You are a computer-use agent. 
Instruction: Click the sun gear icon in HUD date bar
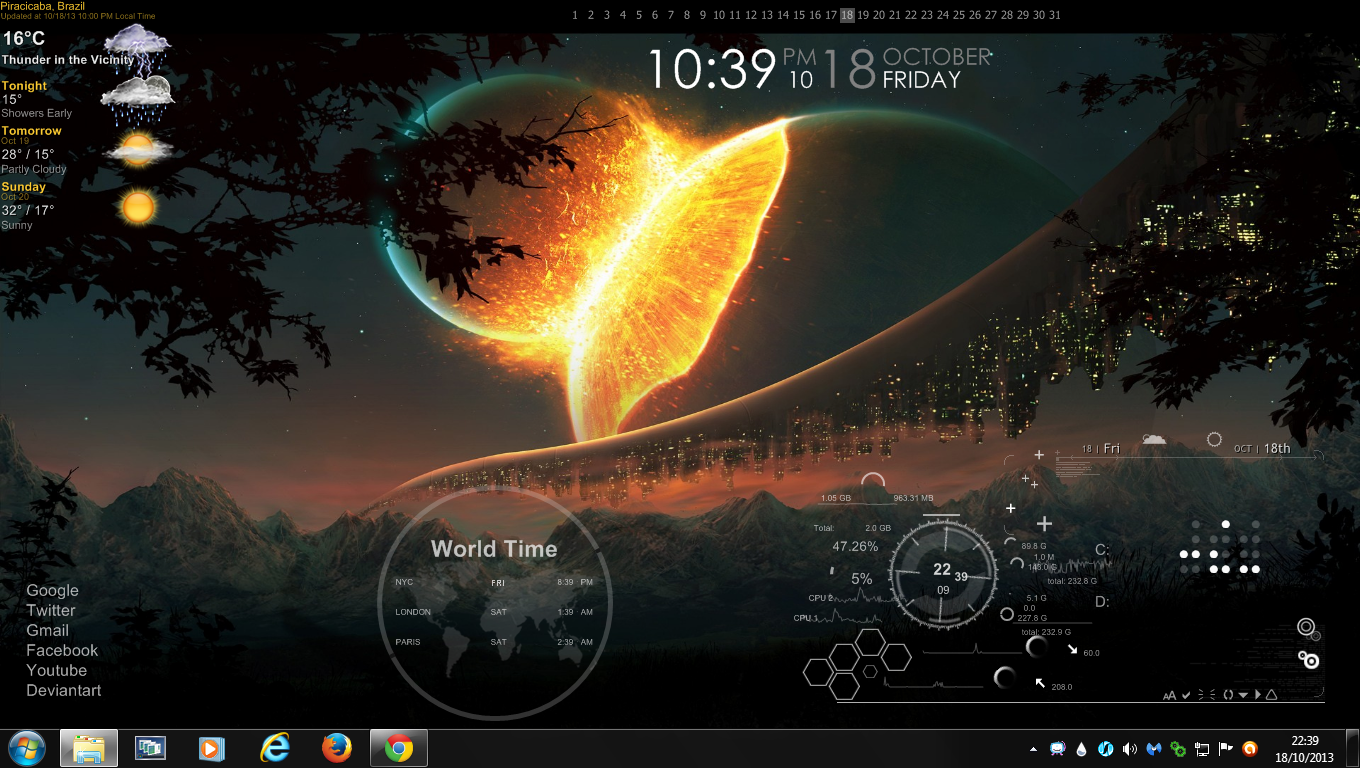(1214, 439)
